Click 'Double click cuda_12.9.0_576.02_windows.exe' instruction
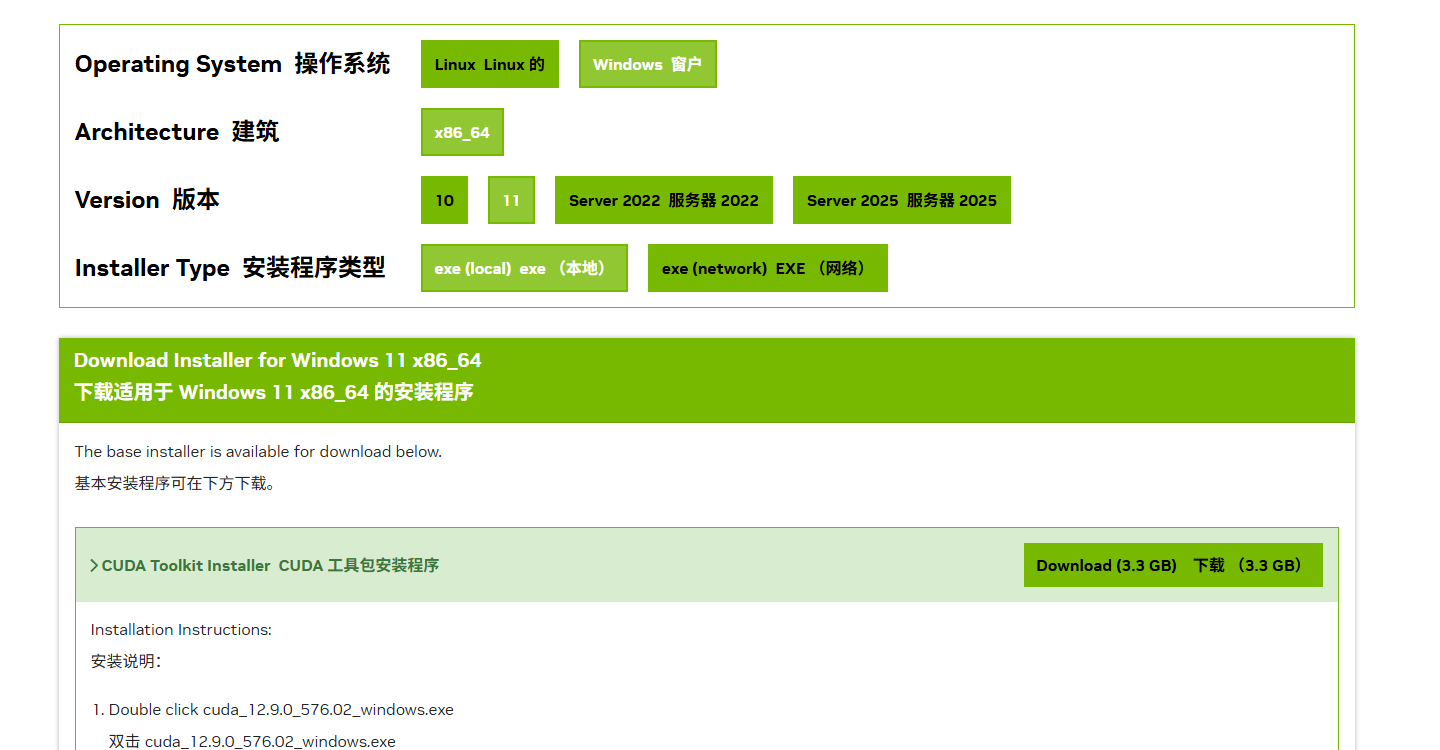 pyautogui.click(x=281, y=710)
